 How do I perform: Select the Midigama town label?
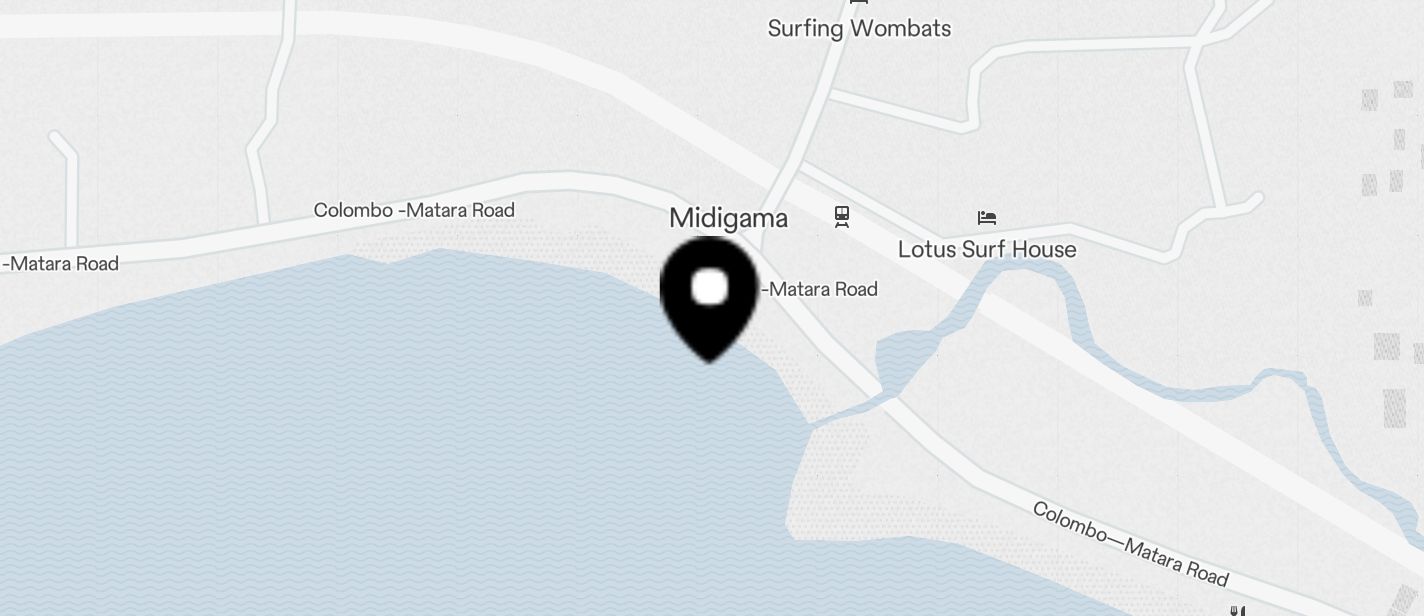tap(728, 218)
